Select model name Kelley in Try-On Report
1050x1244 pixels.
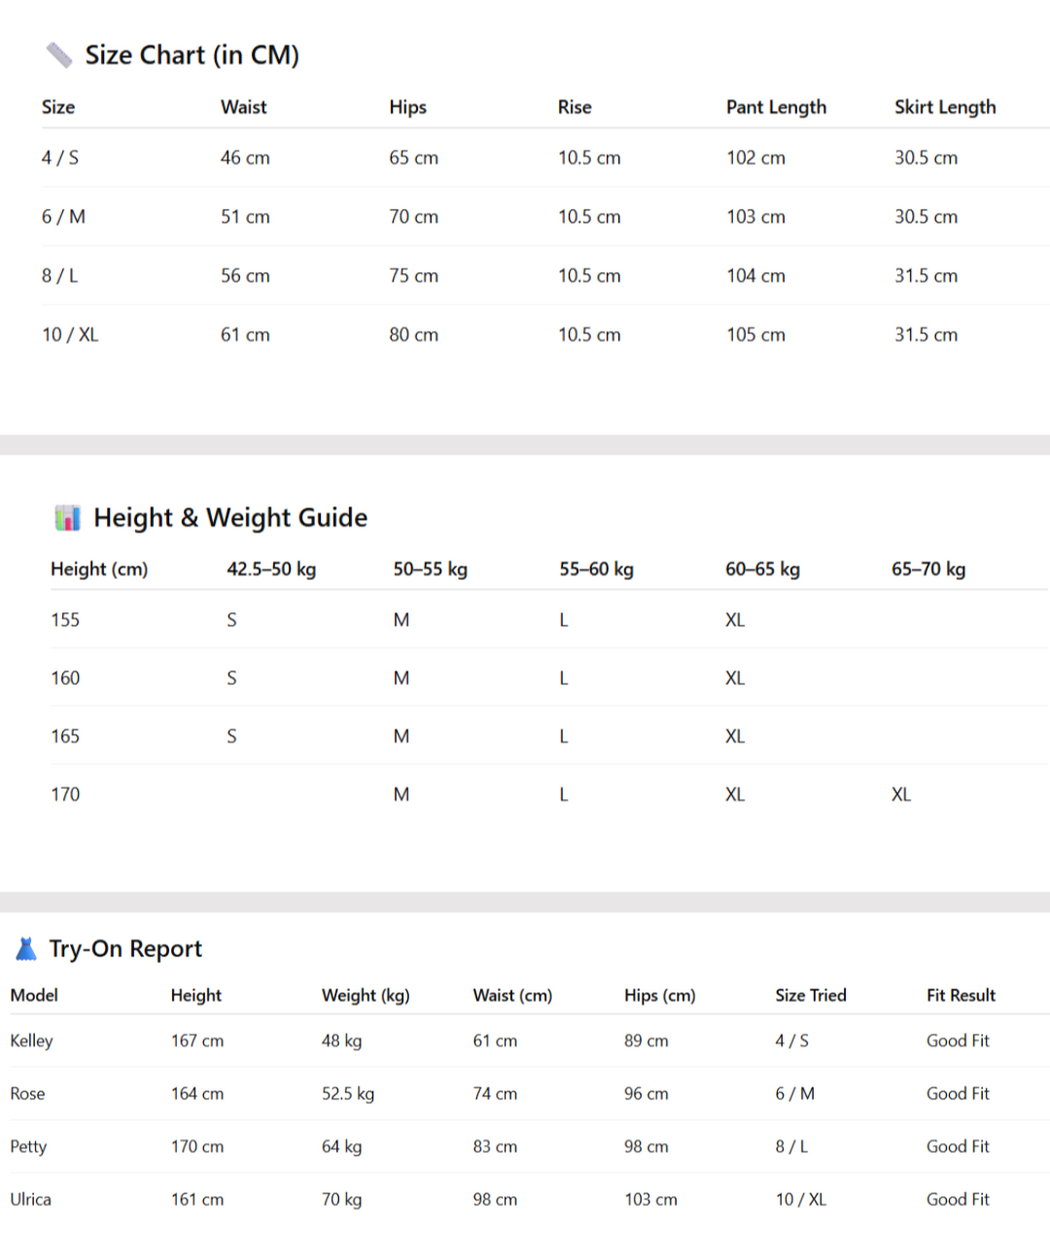point(31,1041)
